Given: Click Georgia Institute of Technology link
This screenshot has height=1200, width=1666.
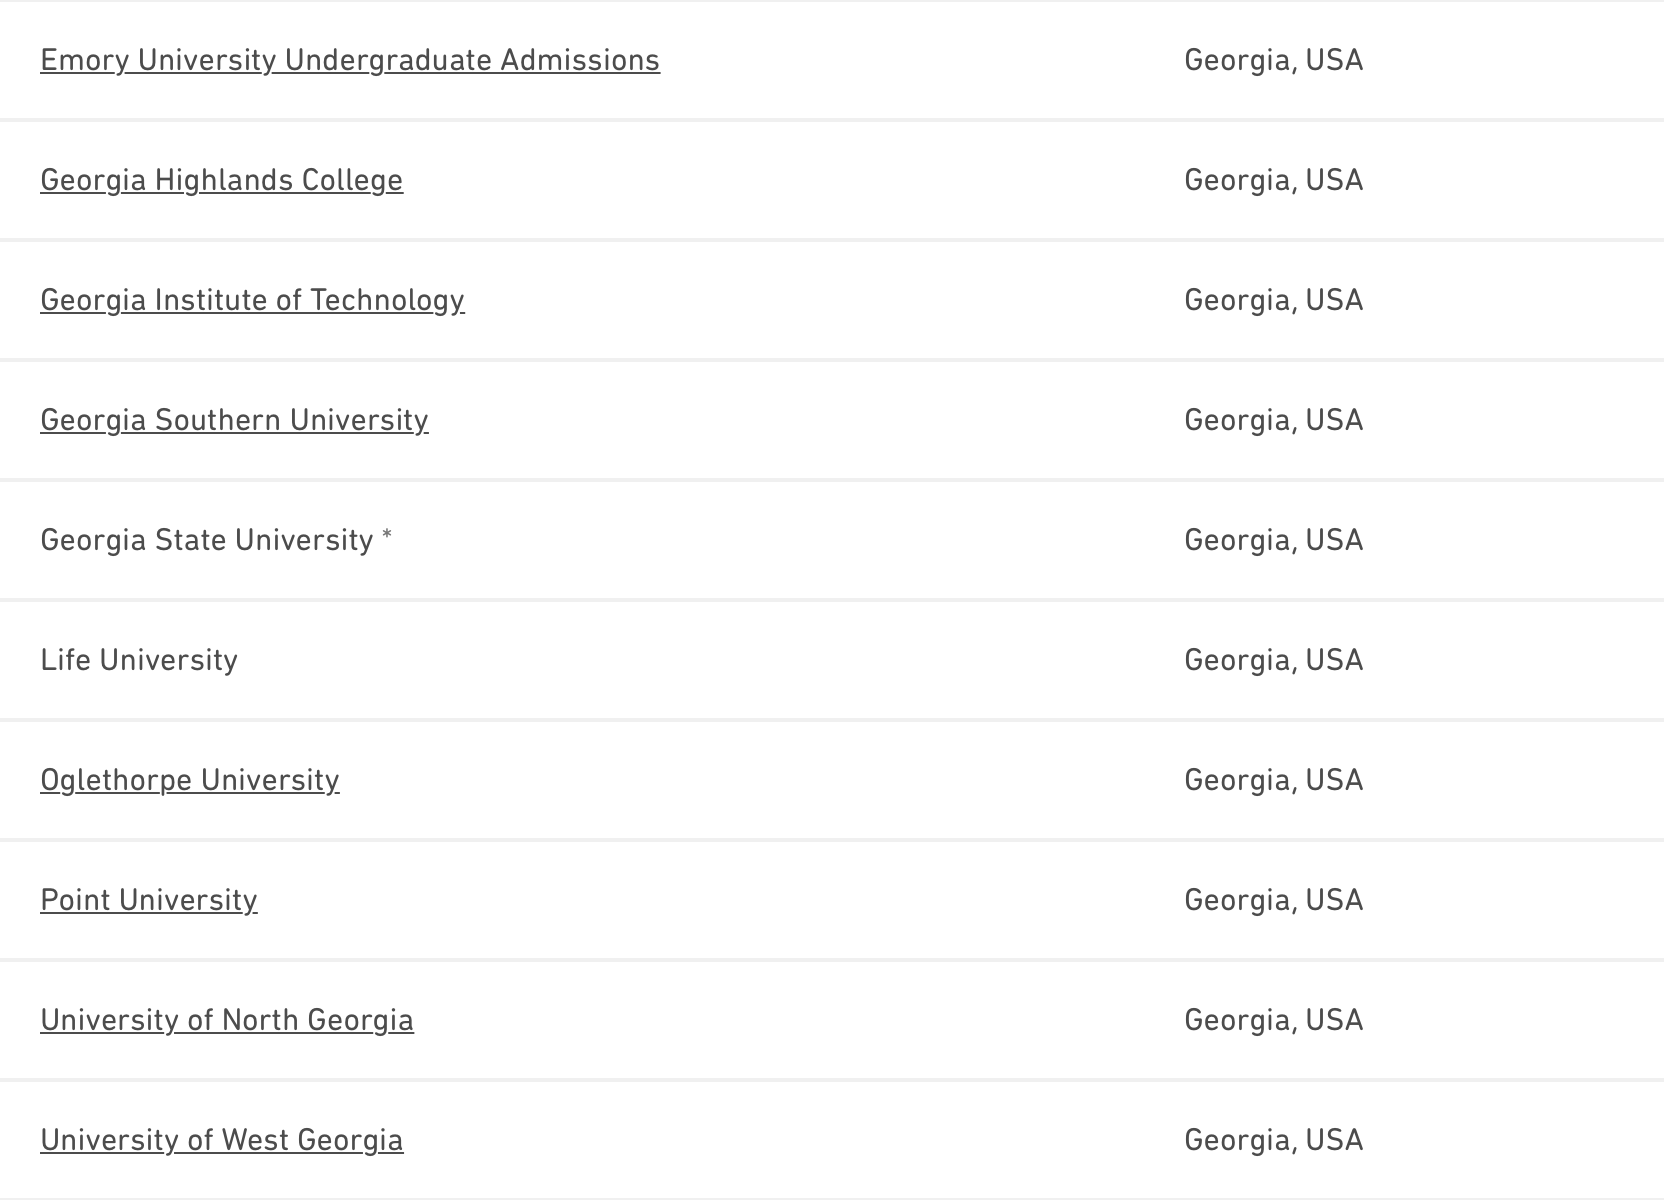Looking at the screenshot, I should (x=252, y=300).
